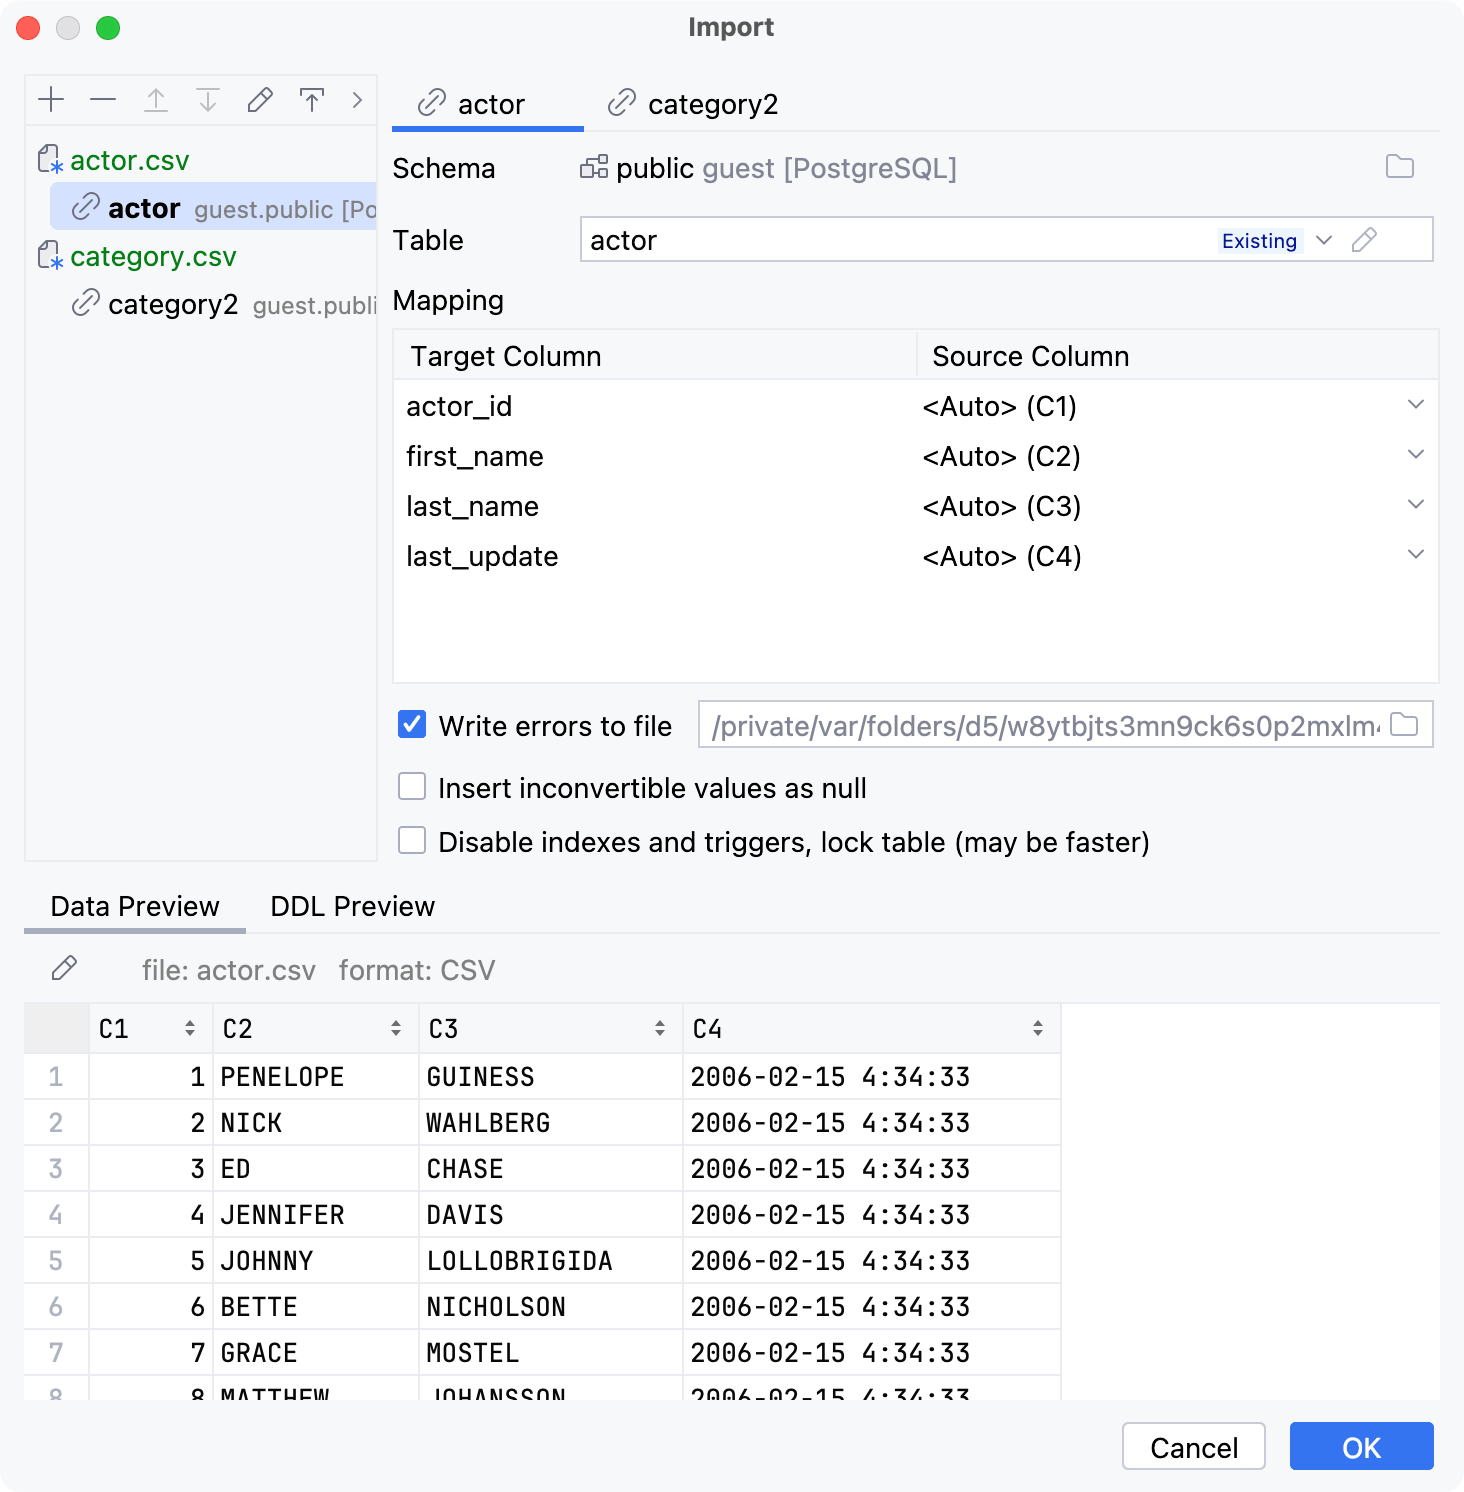Click the upload icon in the file toolbar
Image resolution: width=1464 pixels, height=1492 pixels.
(x=312, y=100)
